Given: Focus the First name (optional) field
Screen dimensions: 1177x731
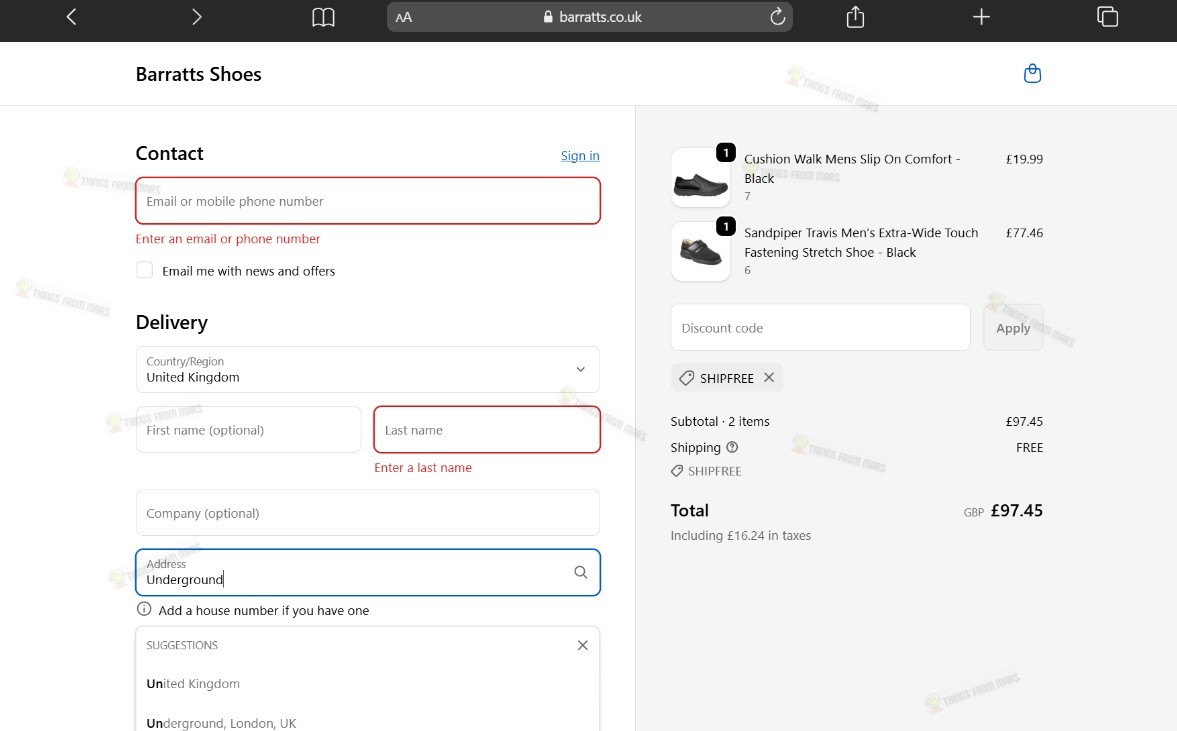Looking at the screenshot, I should click(248, 429).
